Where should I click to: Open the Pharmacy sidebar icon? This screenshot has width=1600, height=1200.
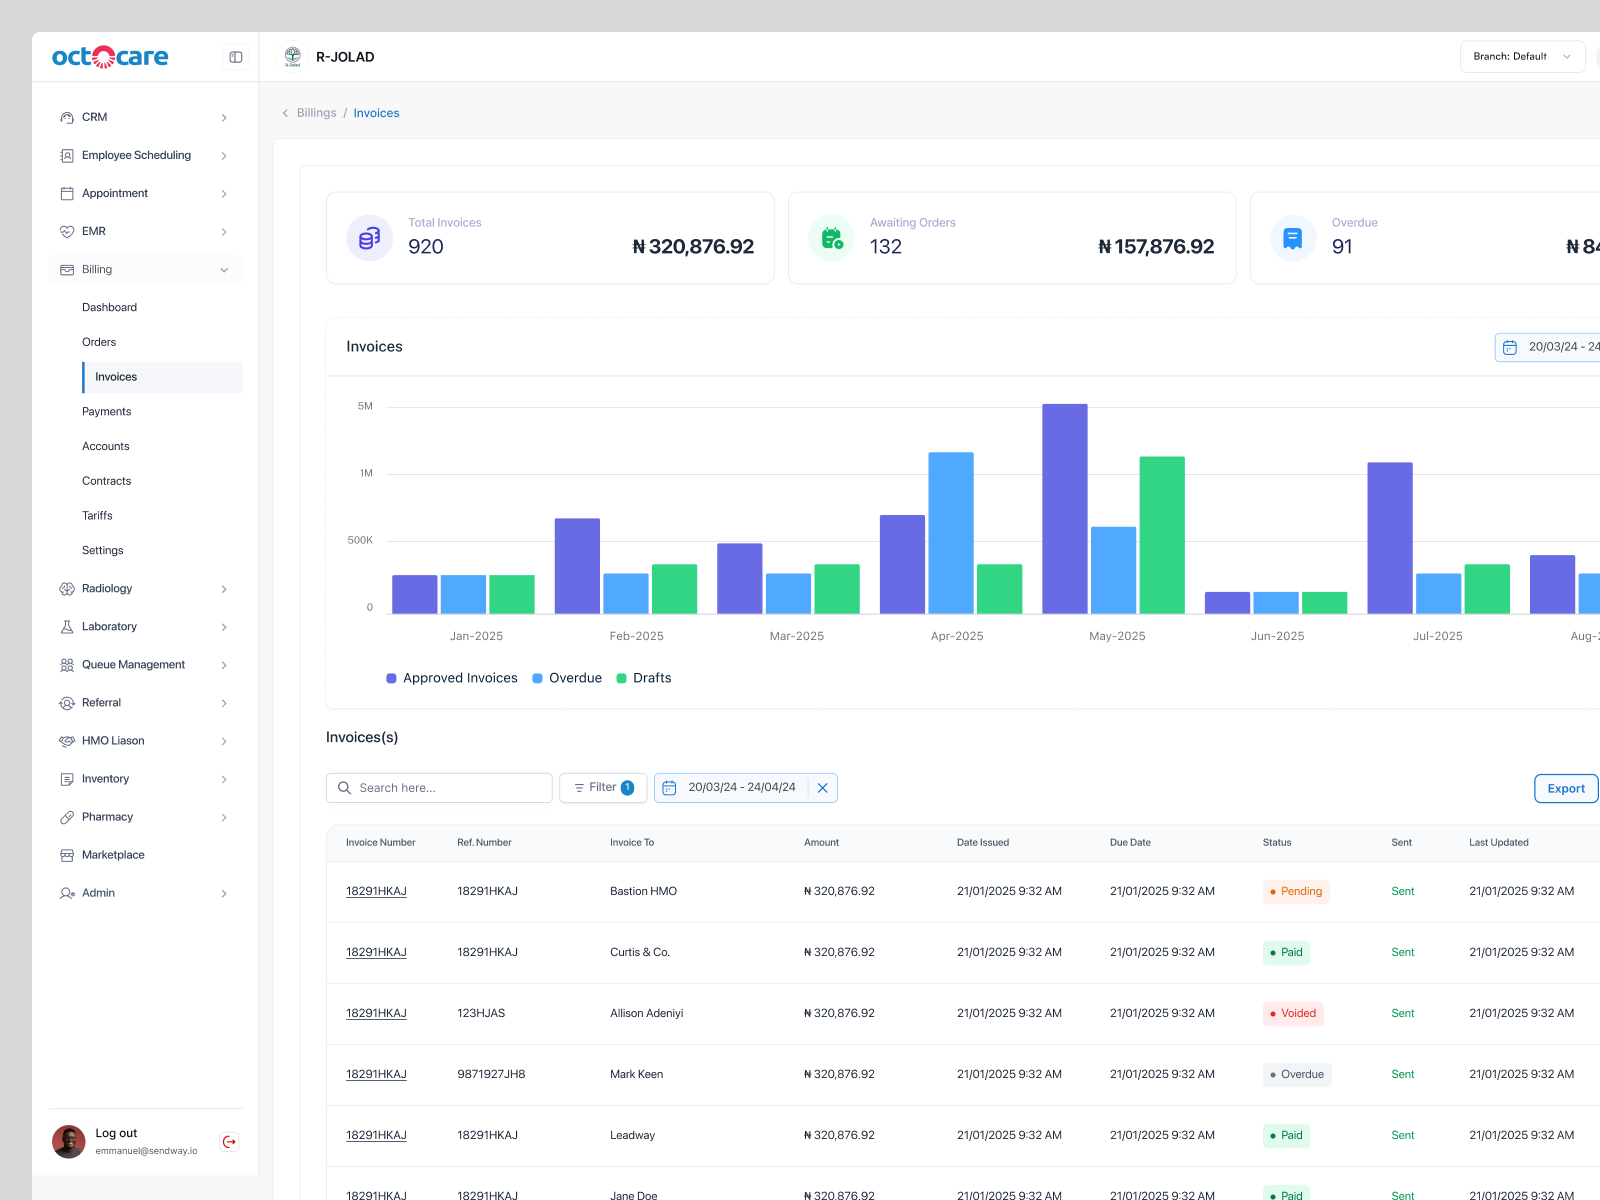point(66,817)
